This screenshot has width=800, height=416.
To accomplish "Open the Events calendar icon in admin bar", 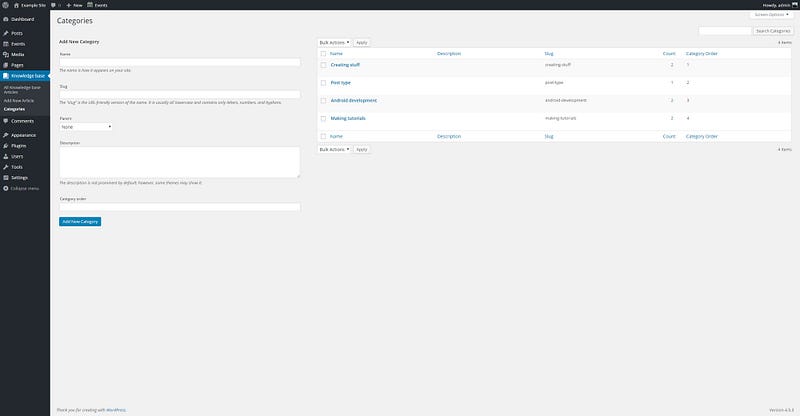I will tap(90, 5).
